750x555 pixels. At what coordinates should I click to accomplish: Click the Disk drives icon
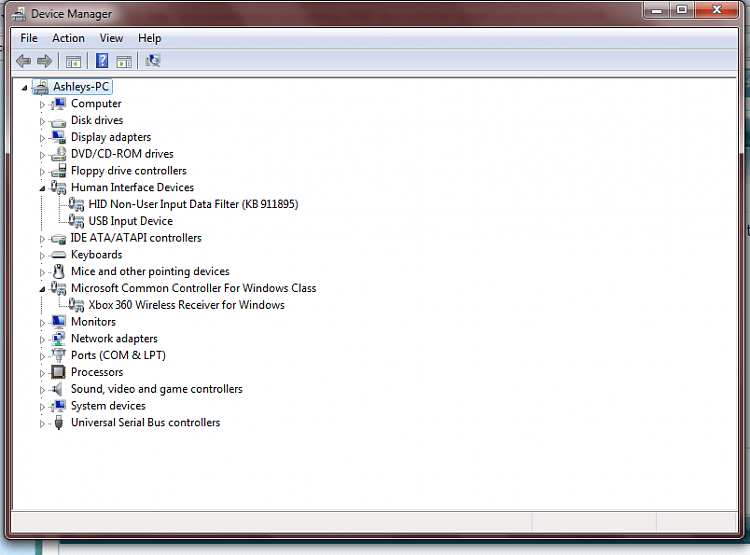58,122
